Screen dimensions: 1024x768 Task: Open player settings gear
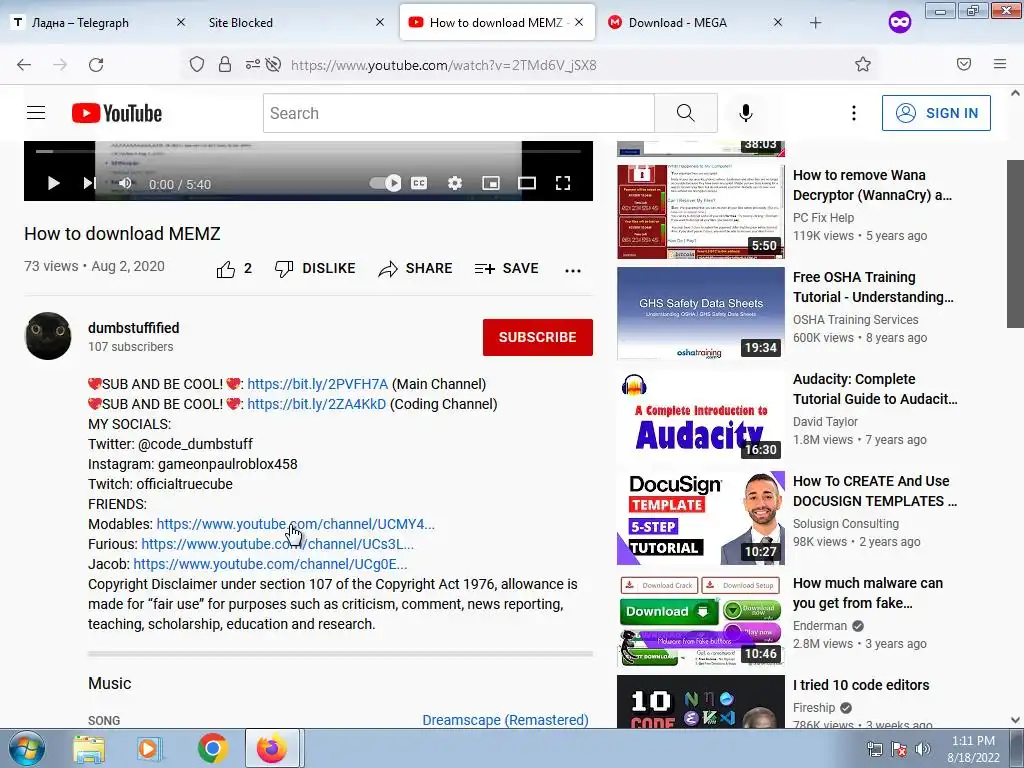coord(455,184)
